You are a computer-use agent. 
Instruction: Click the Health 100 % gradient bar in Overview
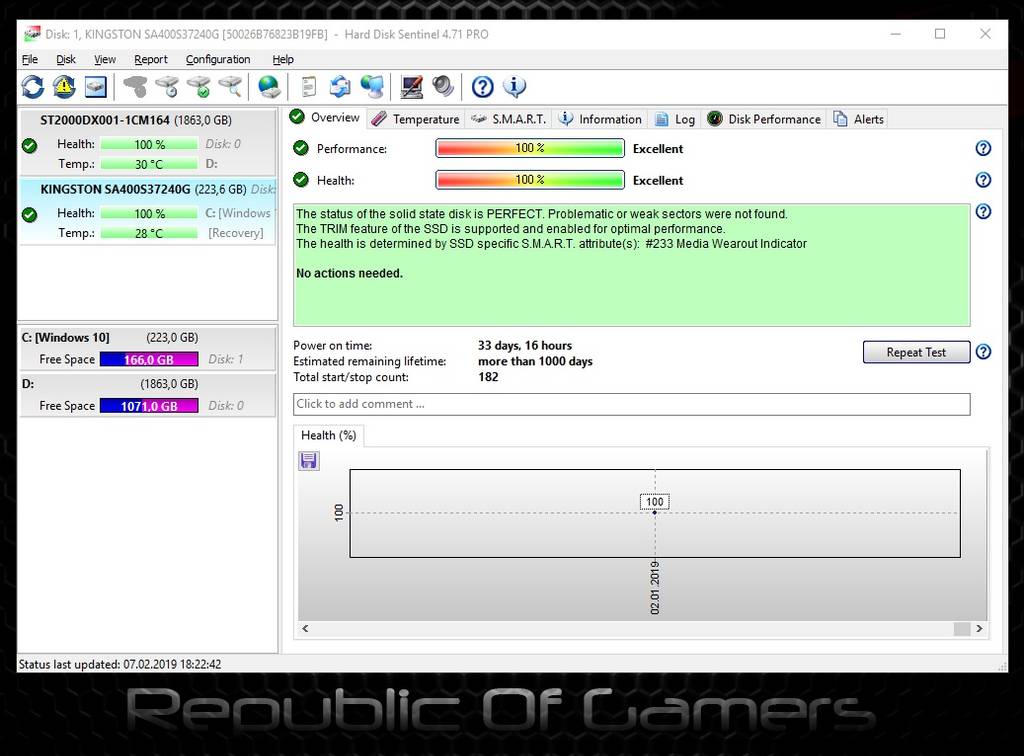point(530,180)
